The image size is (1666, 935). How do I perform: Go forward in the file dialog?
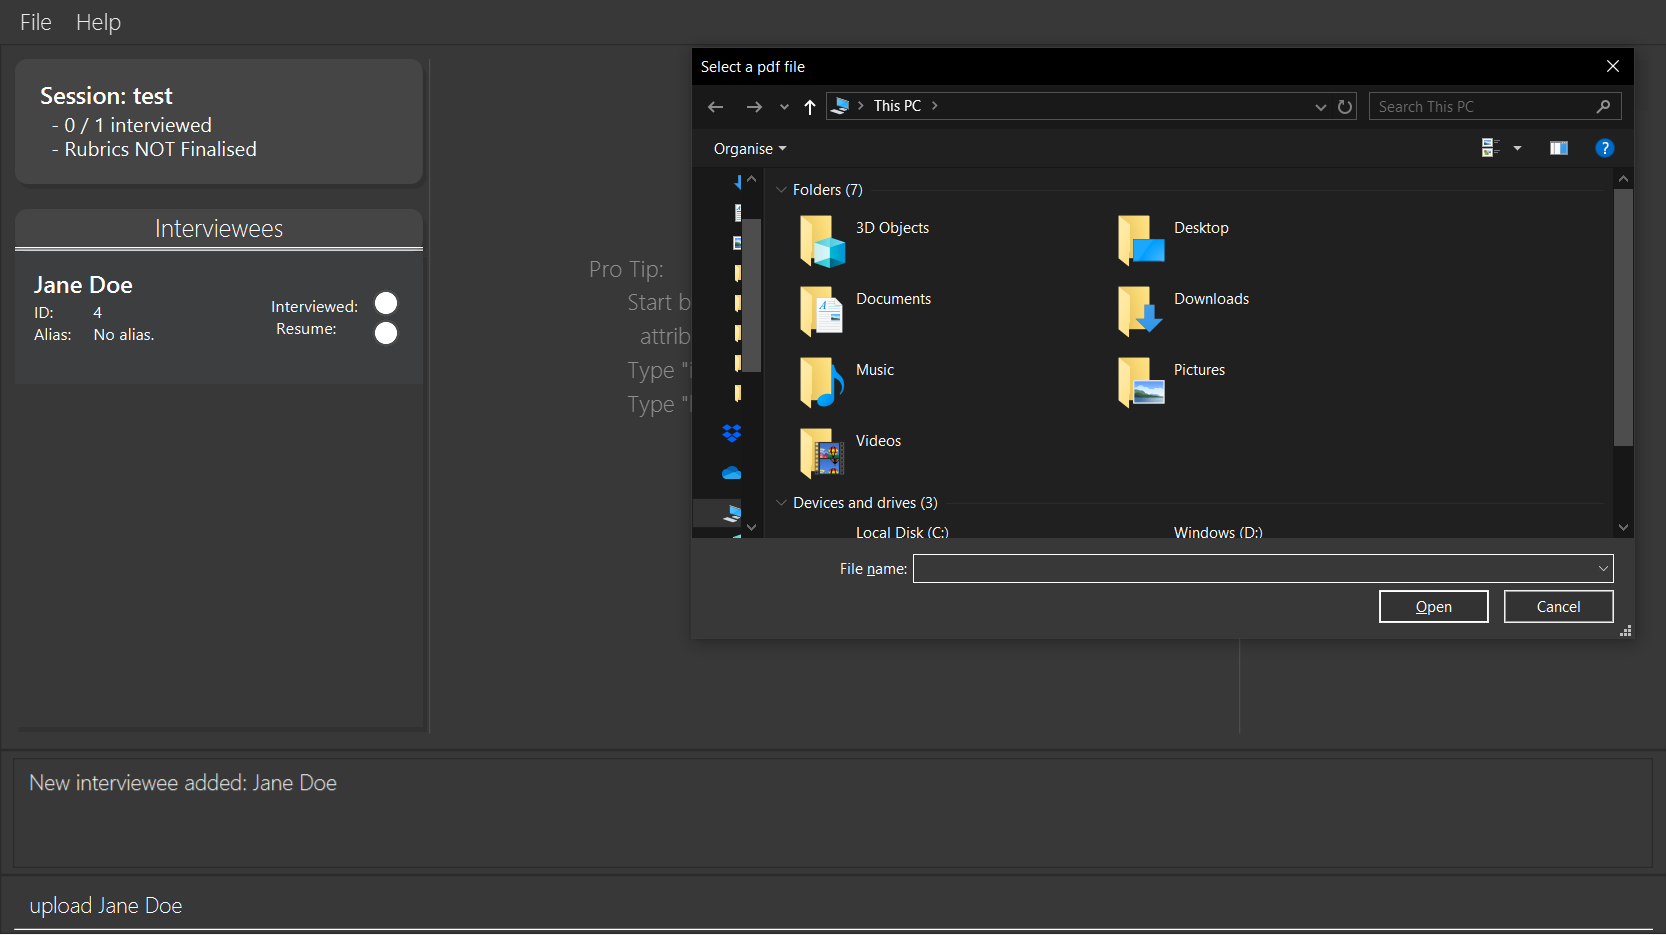(x=754, y=107)
